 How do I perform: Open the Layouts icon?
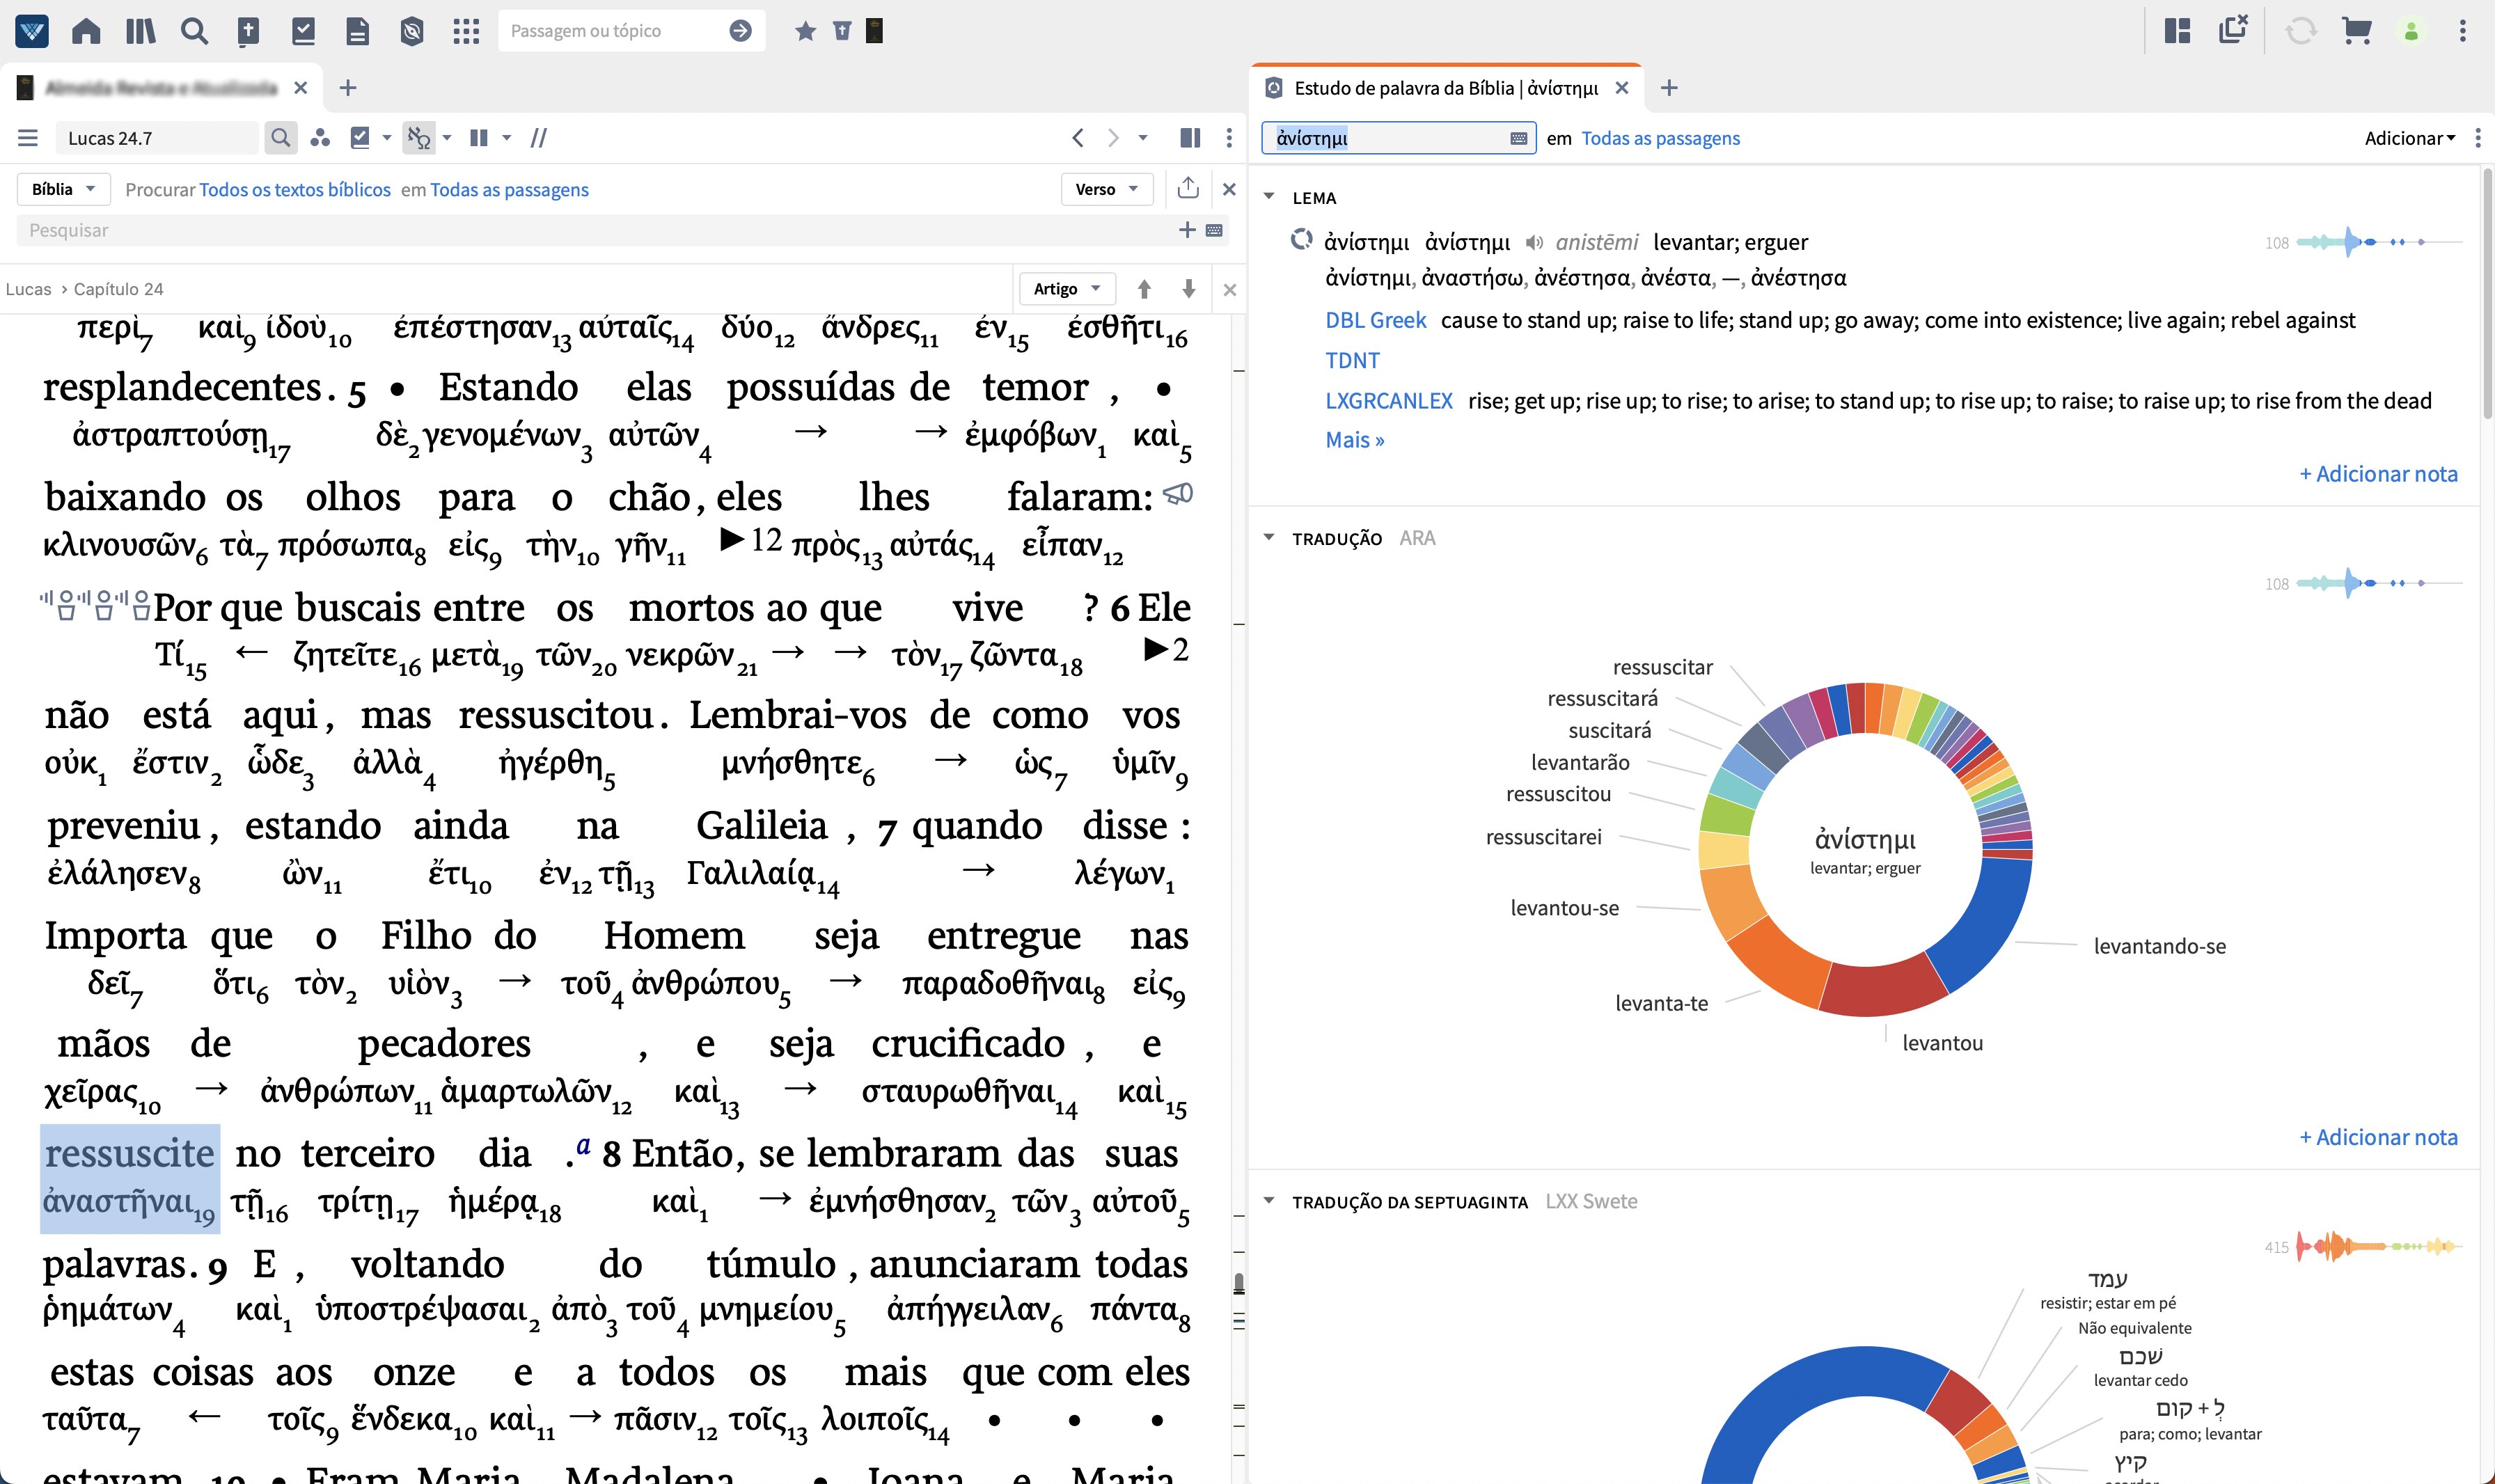point(2177,31)
